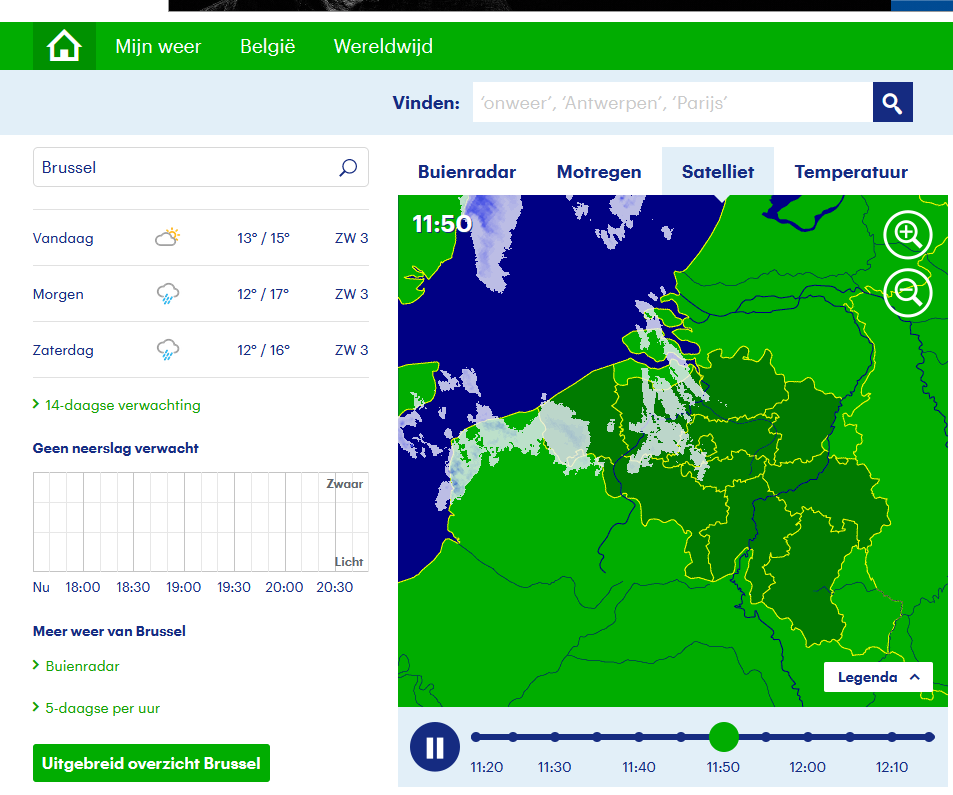This screenshot has height=795, width=953.
Task: Go to the home page icon
Action: coord(64,46)
